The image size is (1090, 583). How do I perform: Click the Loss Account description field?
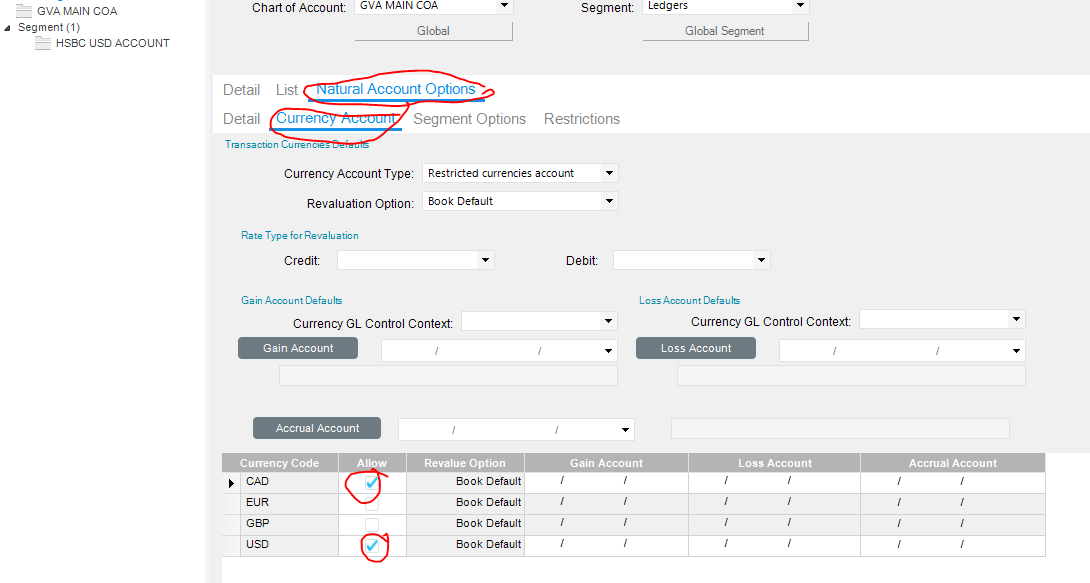tap(851, 375)
